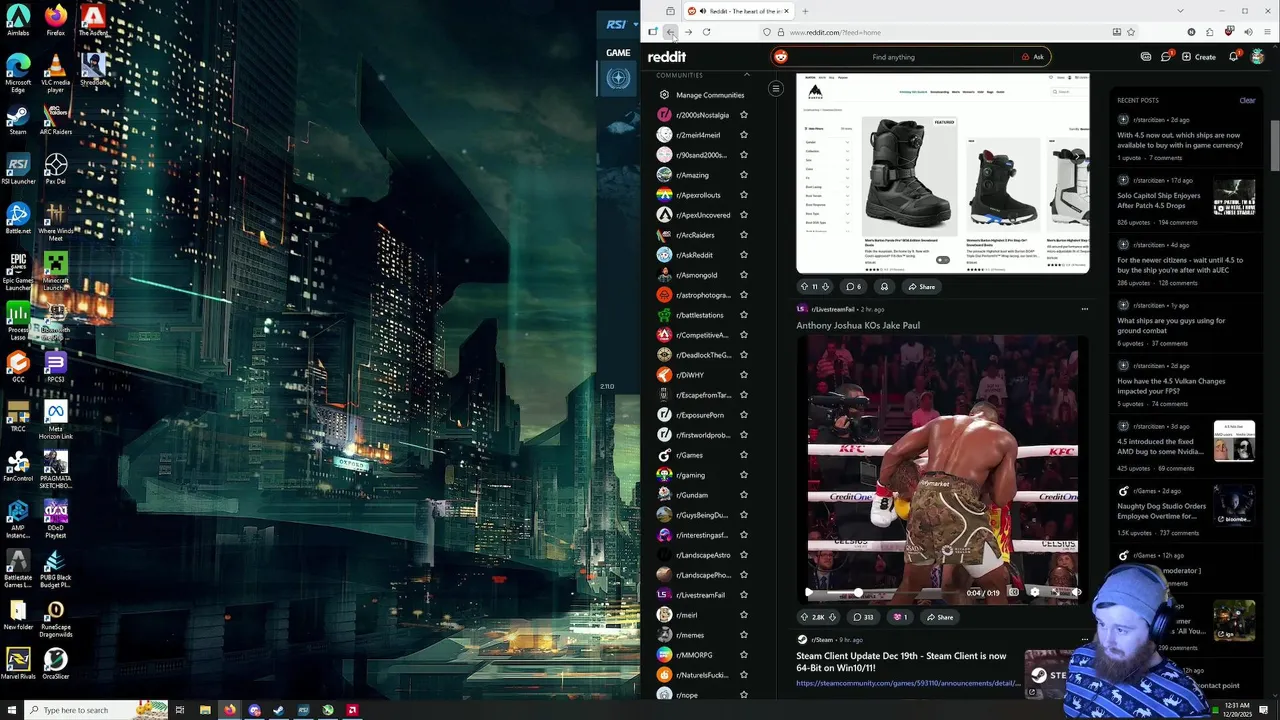Image resolution: width=1280 pixels, height=720 pixels.
Task: Open r/battlestations in the community list
Action: [x=699, y=315]
